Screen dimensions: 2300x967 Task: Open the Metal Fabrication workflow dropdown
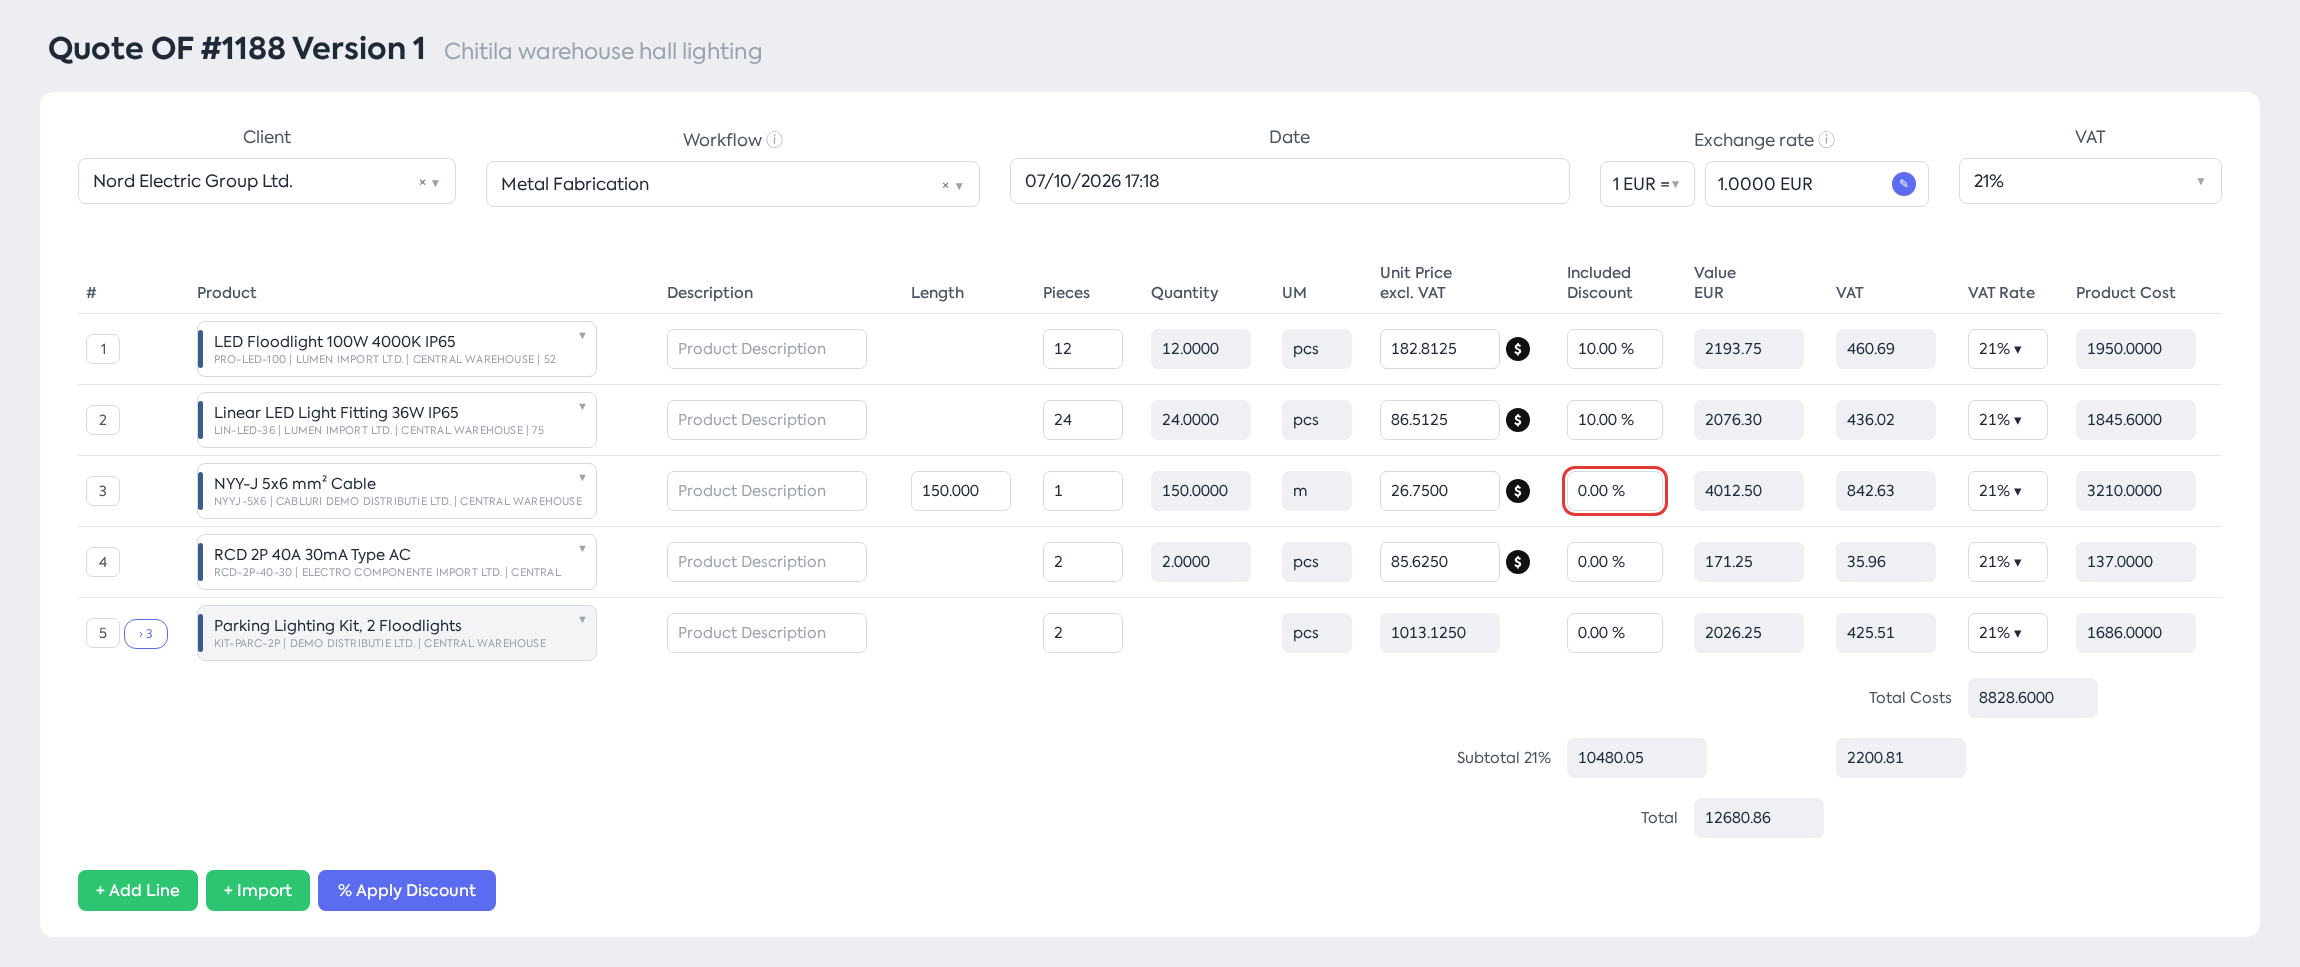pos(733,184)
